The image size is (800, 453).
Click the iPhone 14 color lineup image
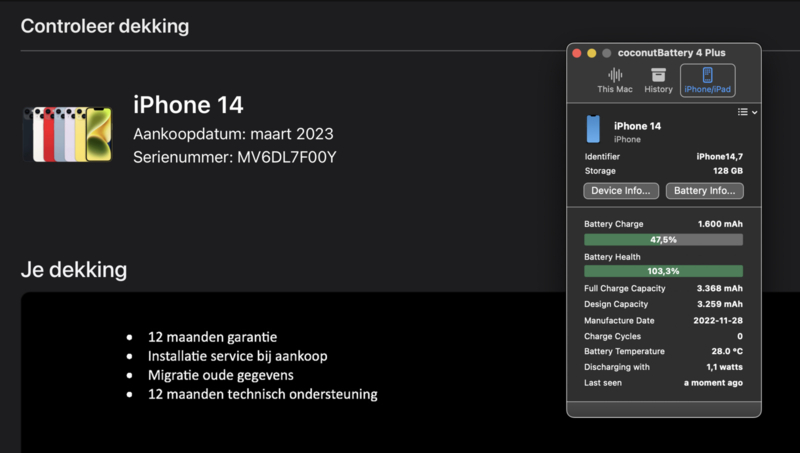point(67,134)
